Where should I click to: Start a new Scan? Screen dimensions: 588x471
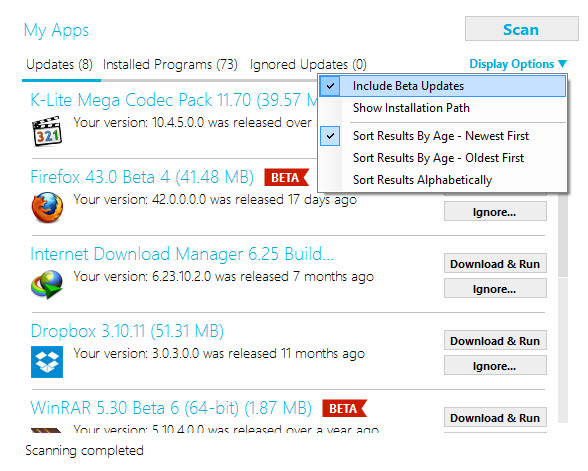[x=522, y=29]
